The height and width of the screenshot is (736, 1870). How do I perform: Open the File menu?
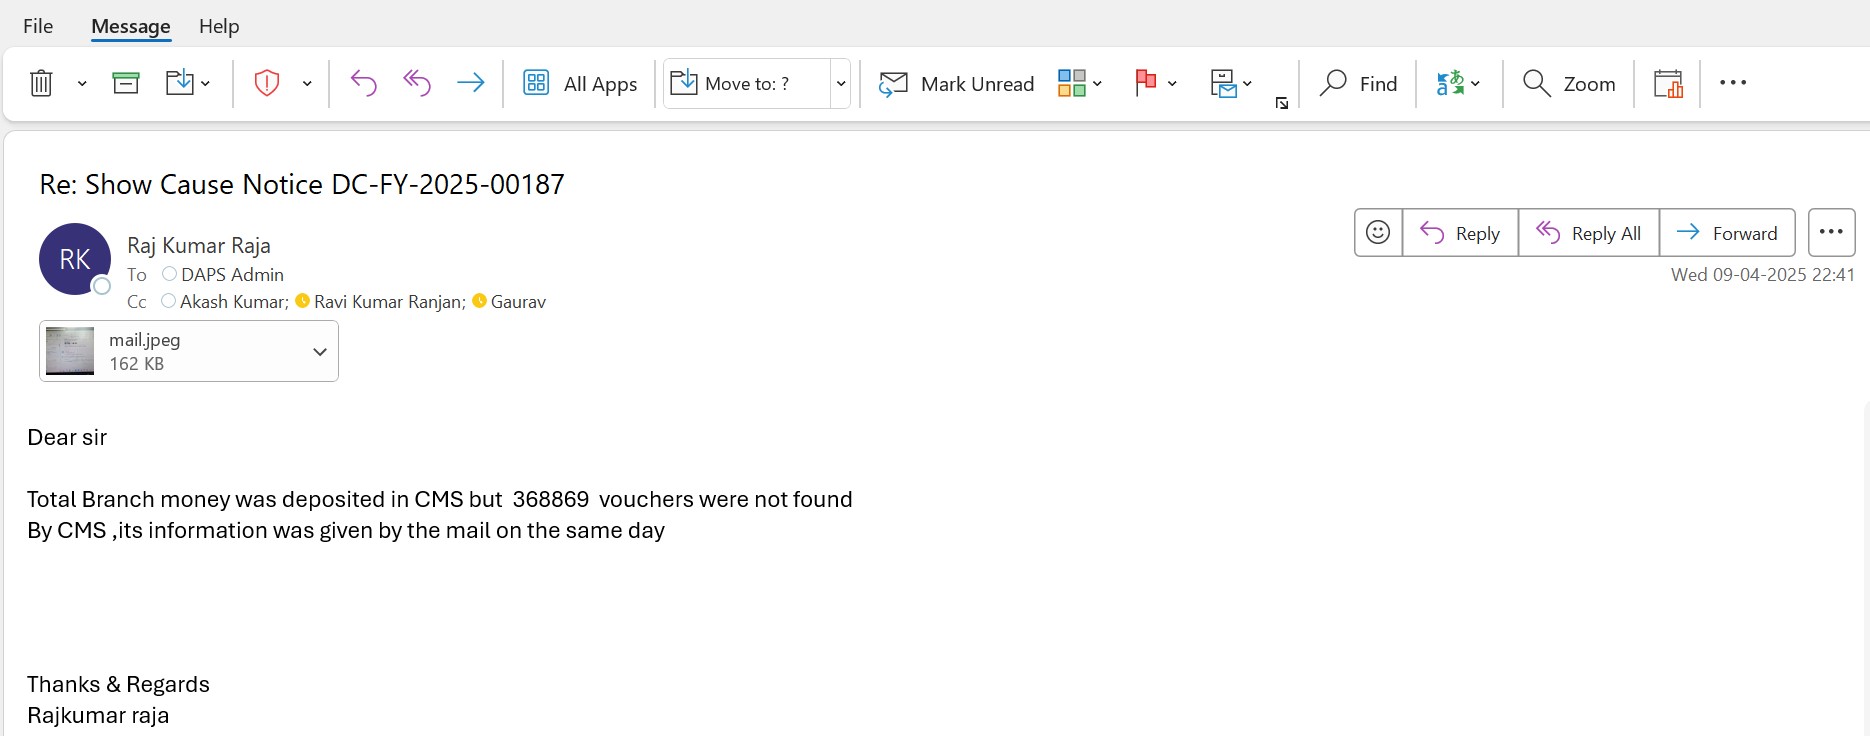click(38, 26)
